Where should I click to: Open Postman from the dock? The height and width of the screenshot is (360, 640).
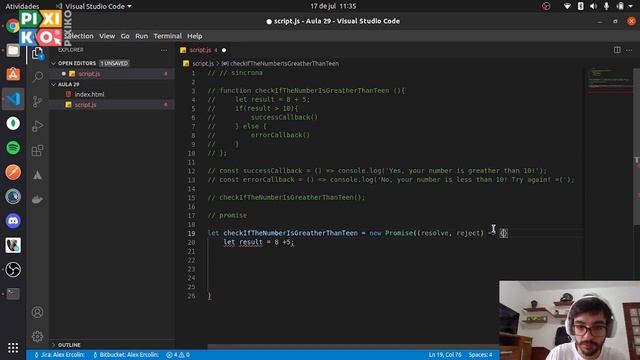[x=13, y=172]
